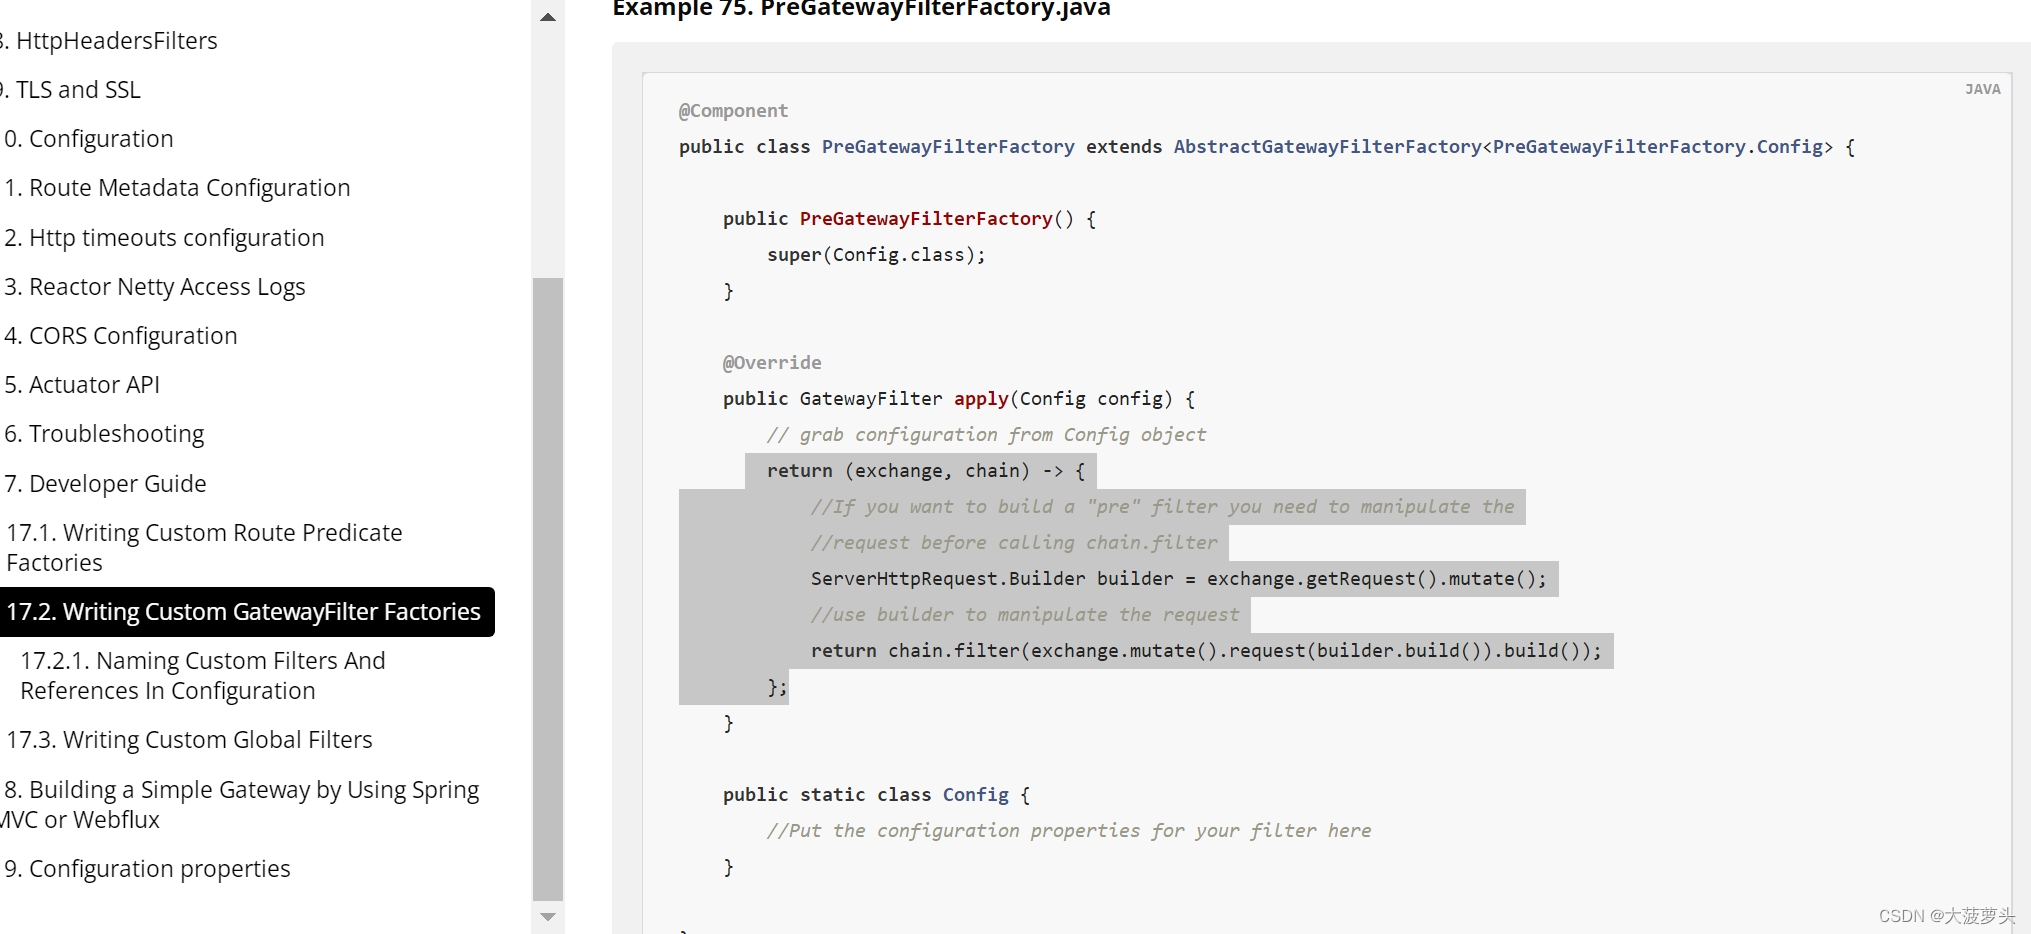The image size is (2031, 934).
Task: Click the '//use builder to manipulate the request' comment
Action: coord(1025,615)
